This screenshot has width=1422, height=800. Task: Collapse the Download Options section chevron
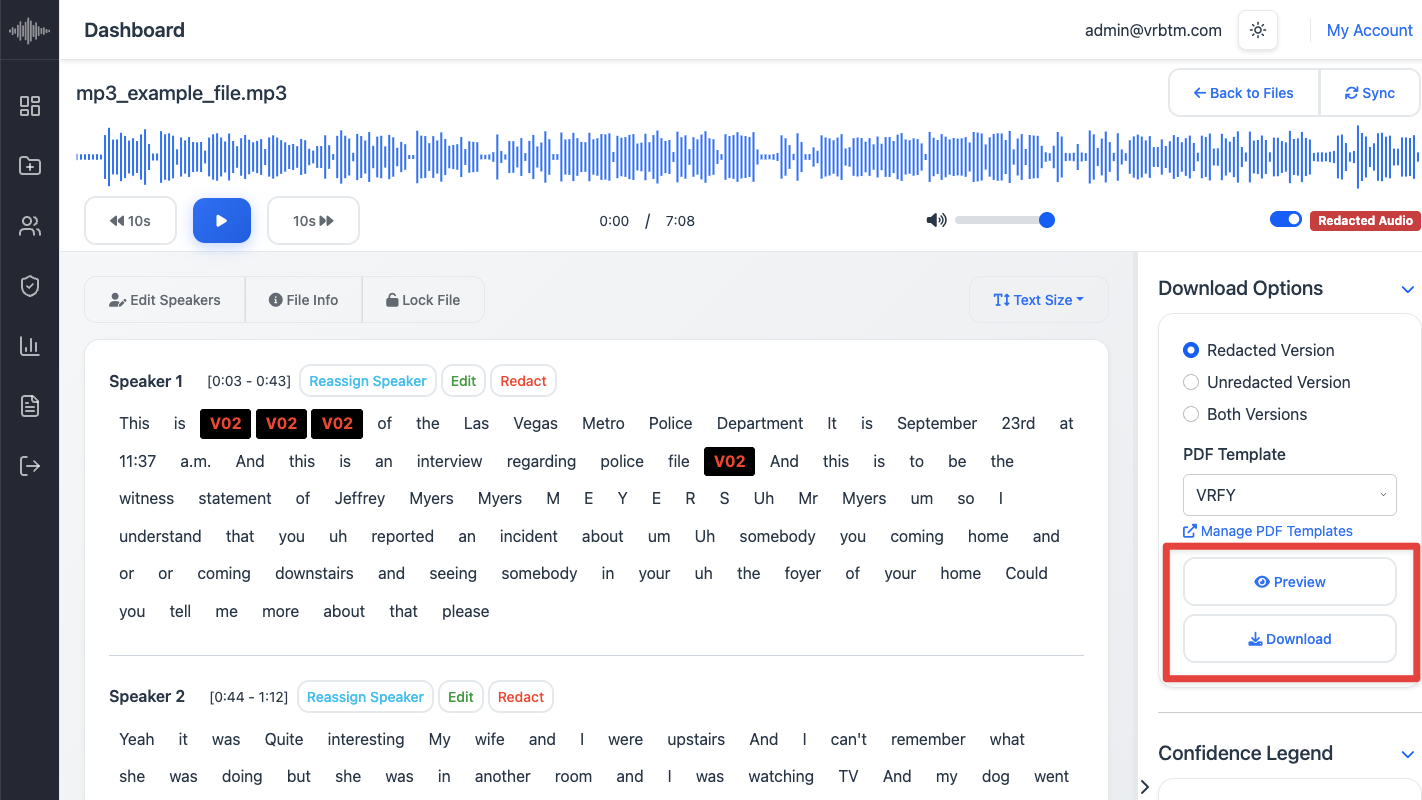pyautogui.click(x=1407, y=289)
